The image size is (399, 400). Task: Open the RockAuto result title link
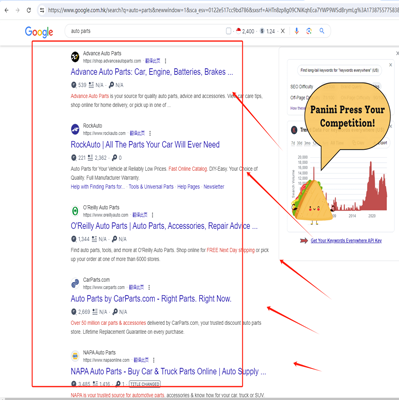click(x=145, y=145)
